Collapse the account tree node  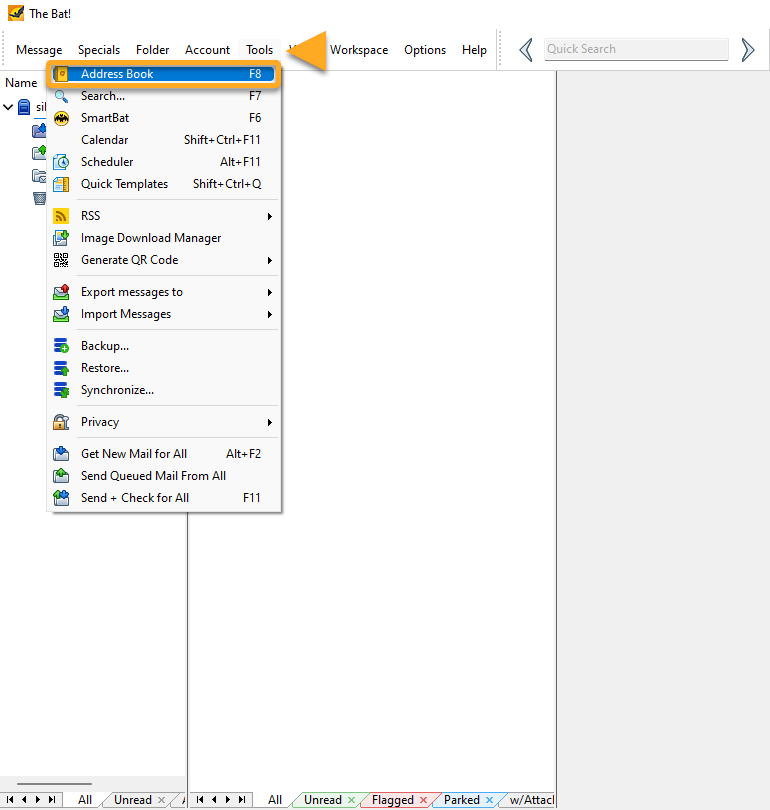click(9, 107)
